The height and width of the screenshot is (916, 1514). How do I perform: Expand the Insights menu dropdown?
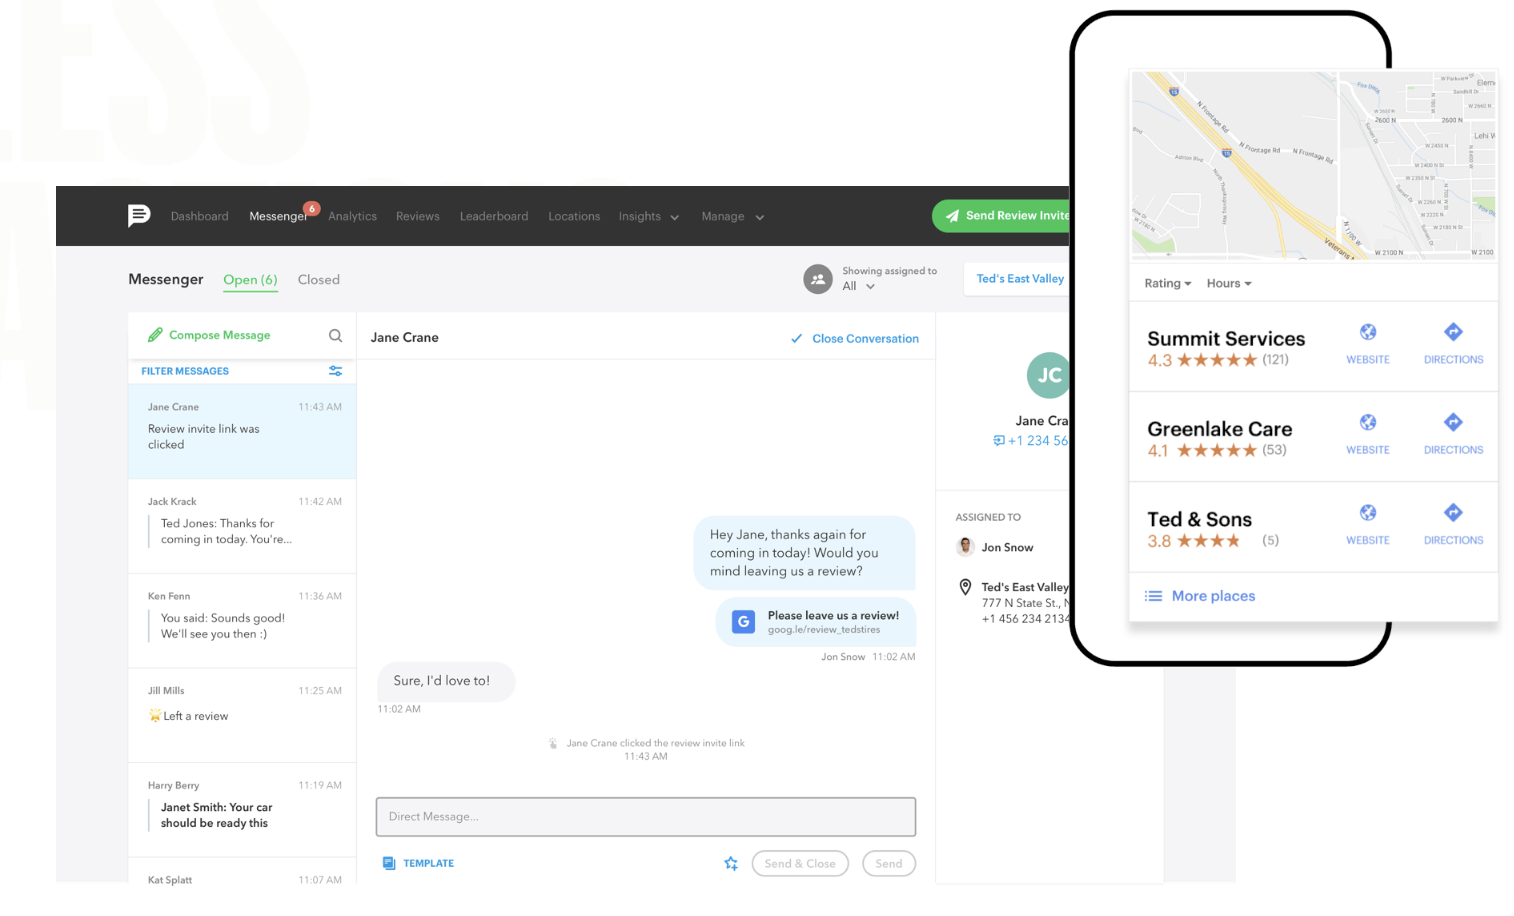(x=648, y=217)
